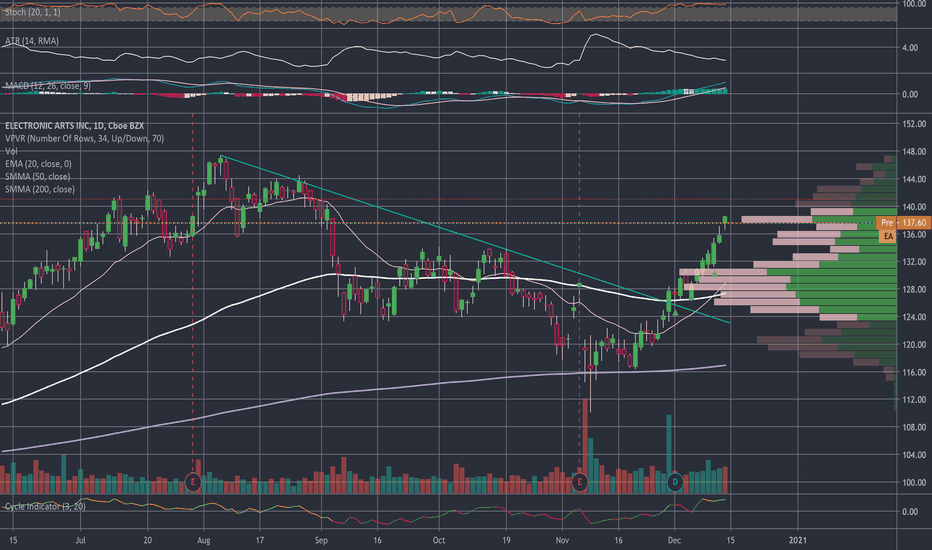Click the Sep date label on time axis
This screenshot has width=932, height=550.
click(321, 540)
